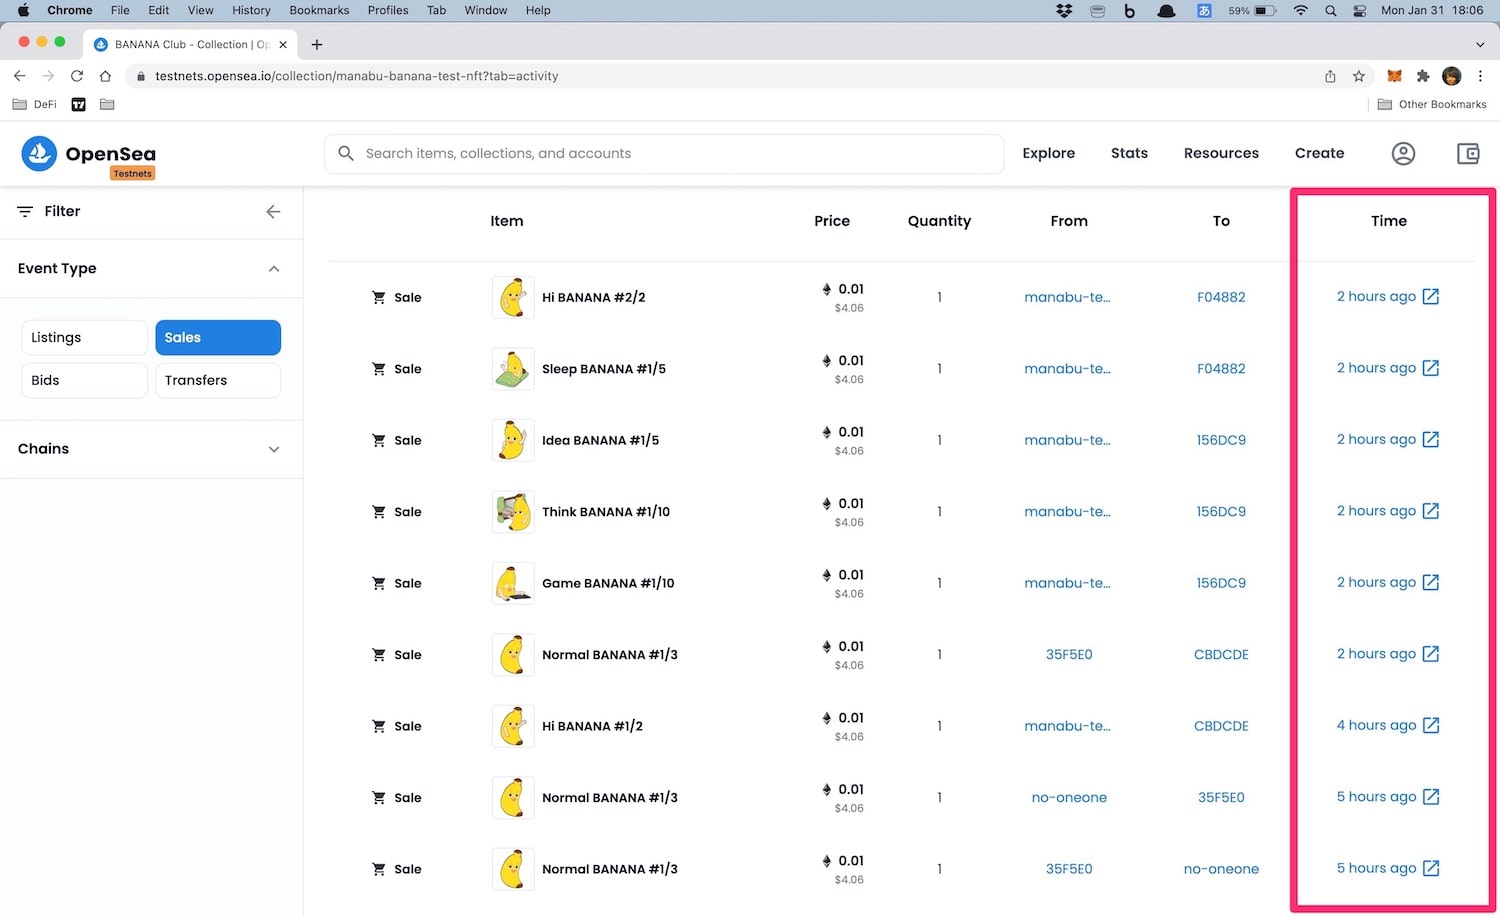Open the Dropbox menu bar icon
The width and height of the screenshot is (1500, 917).
1064,10
